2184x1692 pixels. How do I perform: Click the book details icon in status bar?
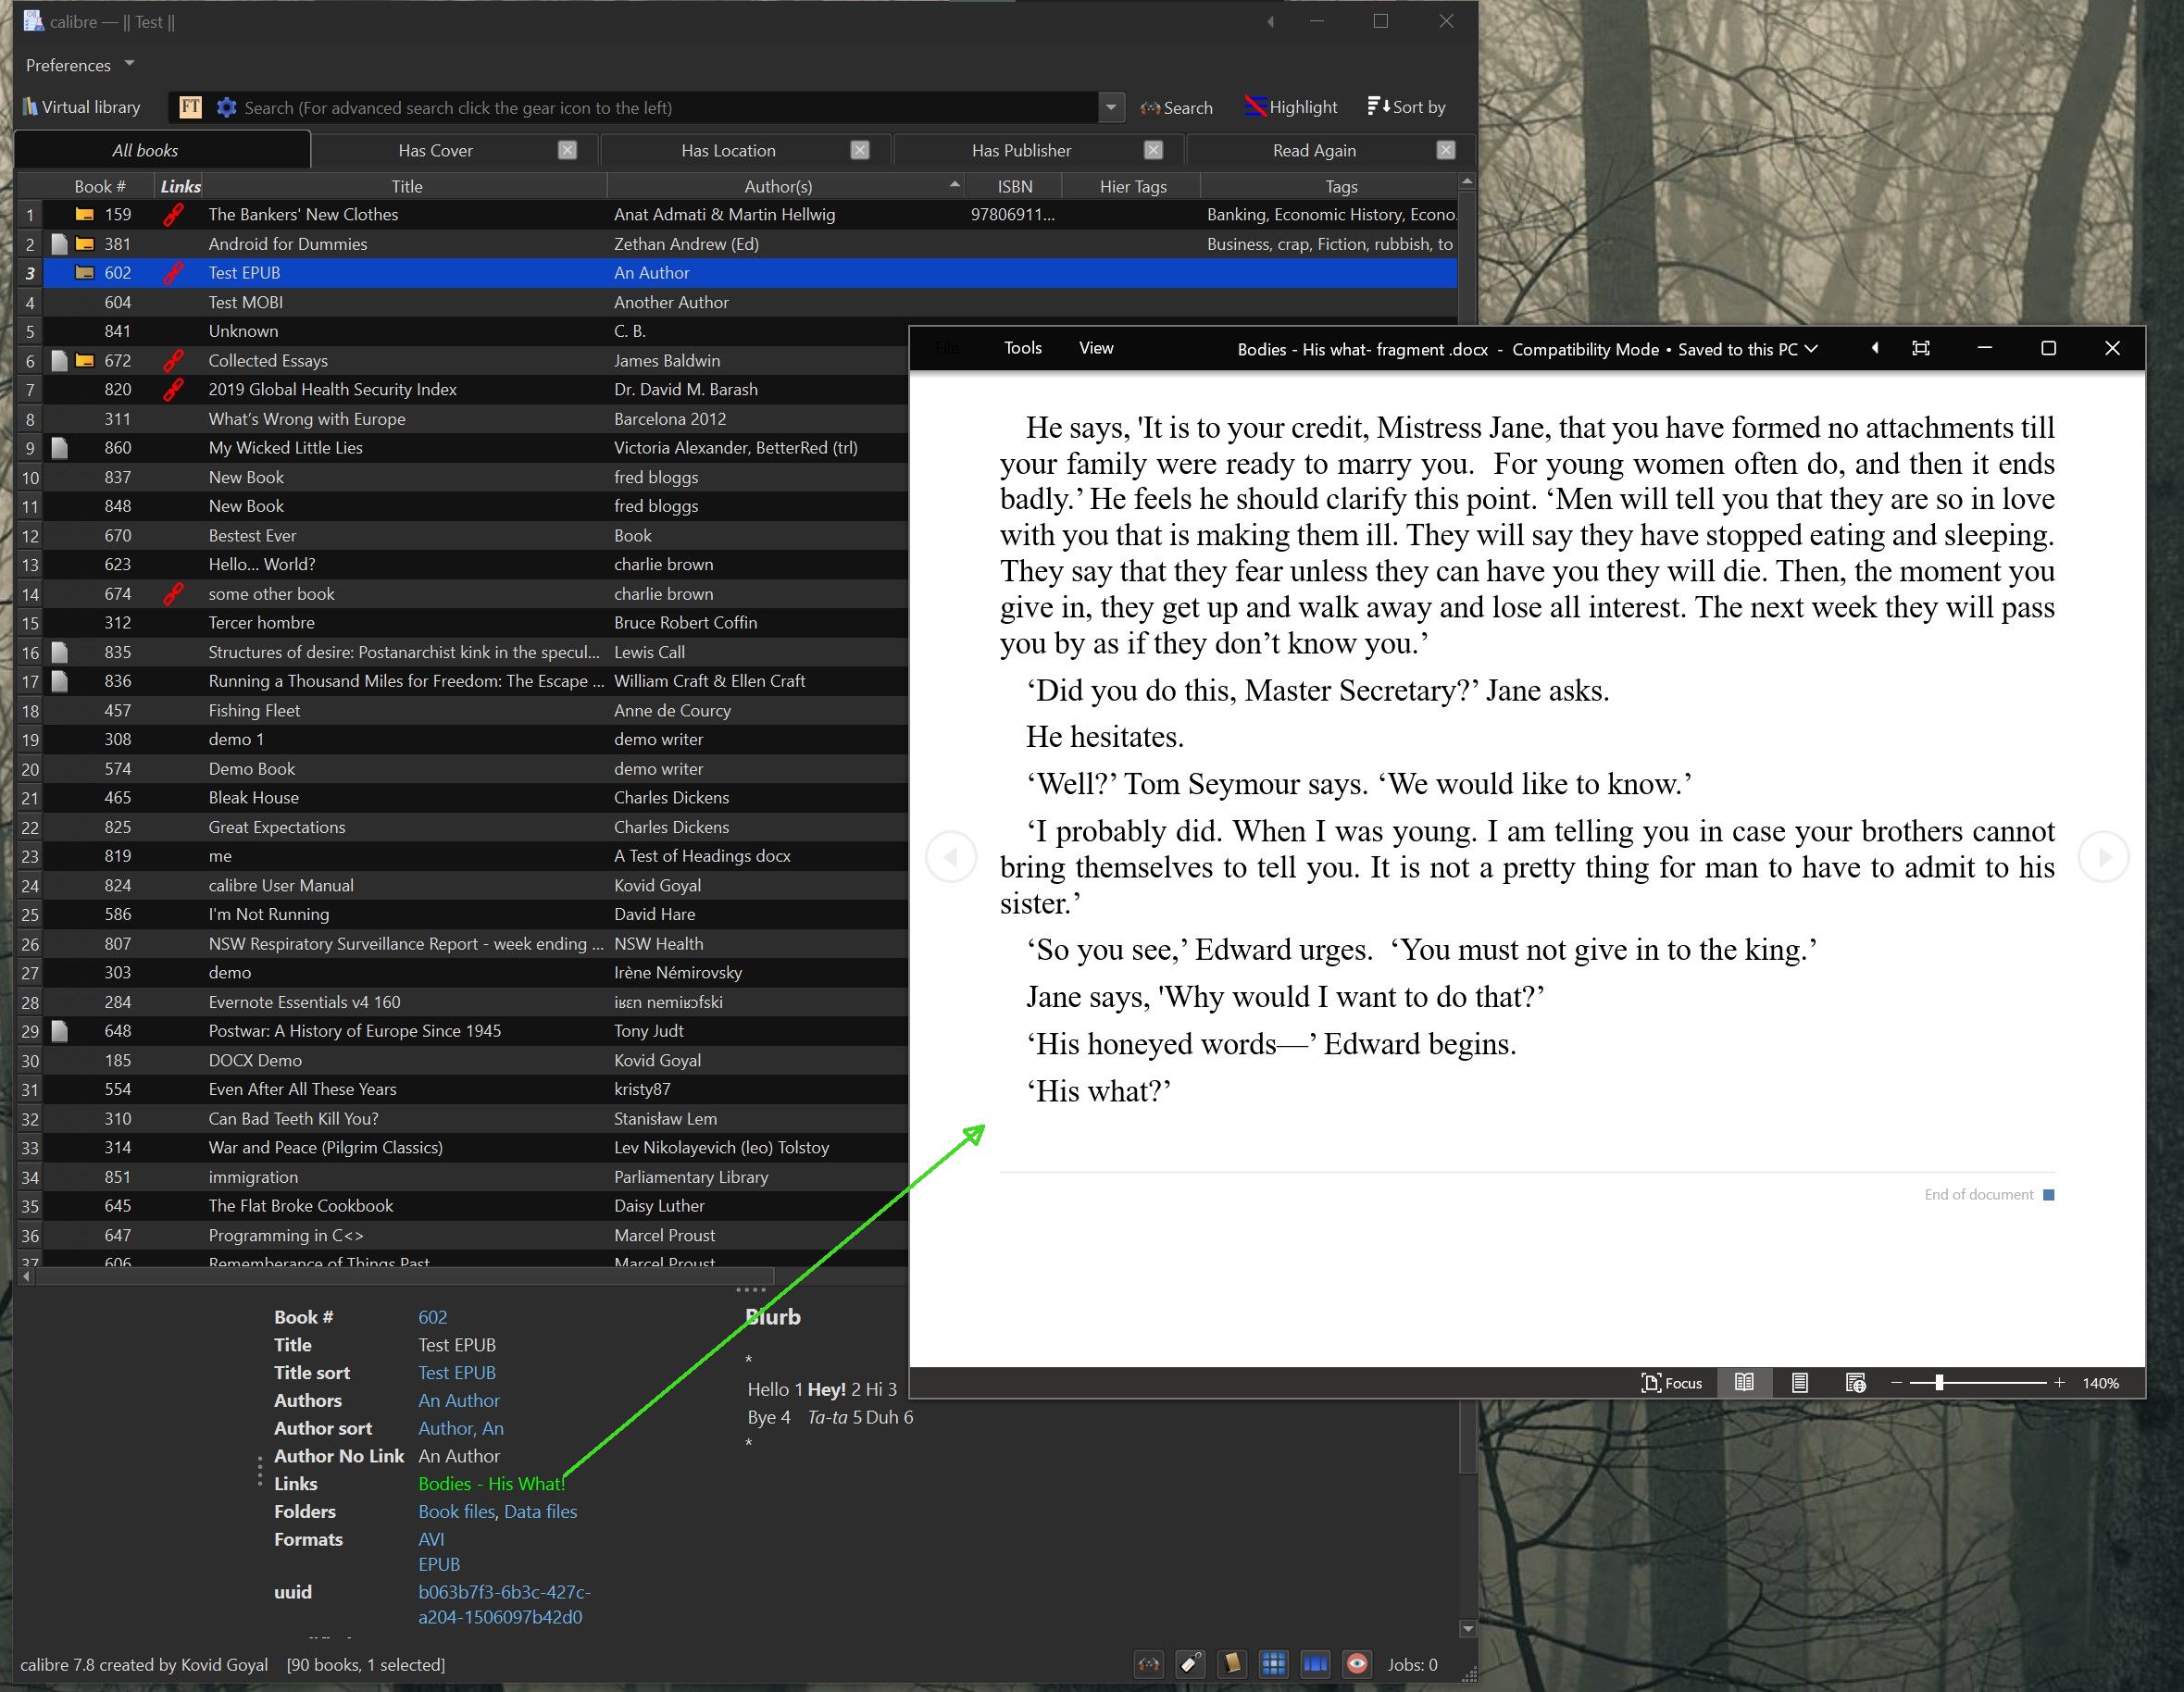(x=1232, y=1664)
